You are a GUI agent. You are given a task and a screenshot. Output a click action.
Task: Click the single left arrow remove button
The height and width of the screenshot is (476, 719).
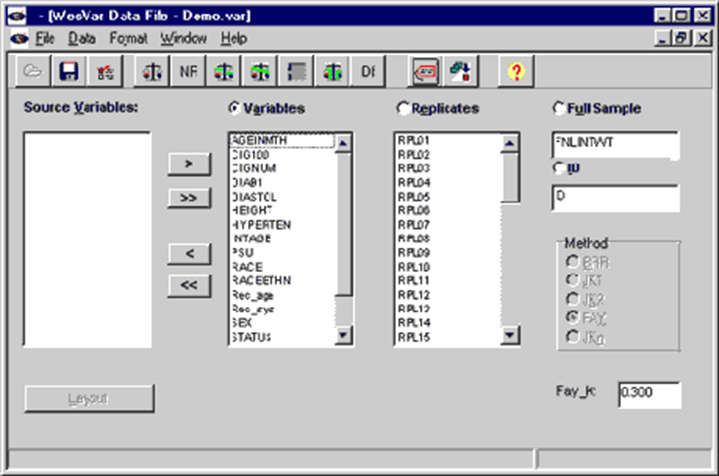(x=189, y=254)
